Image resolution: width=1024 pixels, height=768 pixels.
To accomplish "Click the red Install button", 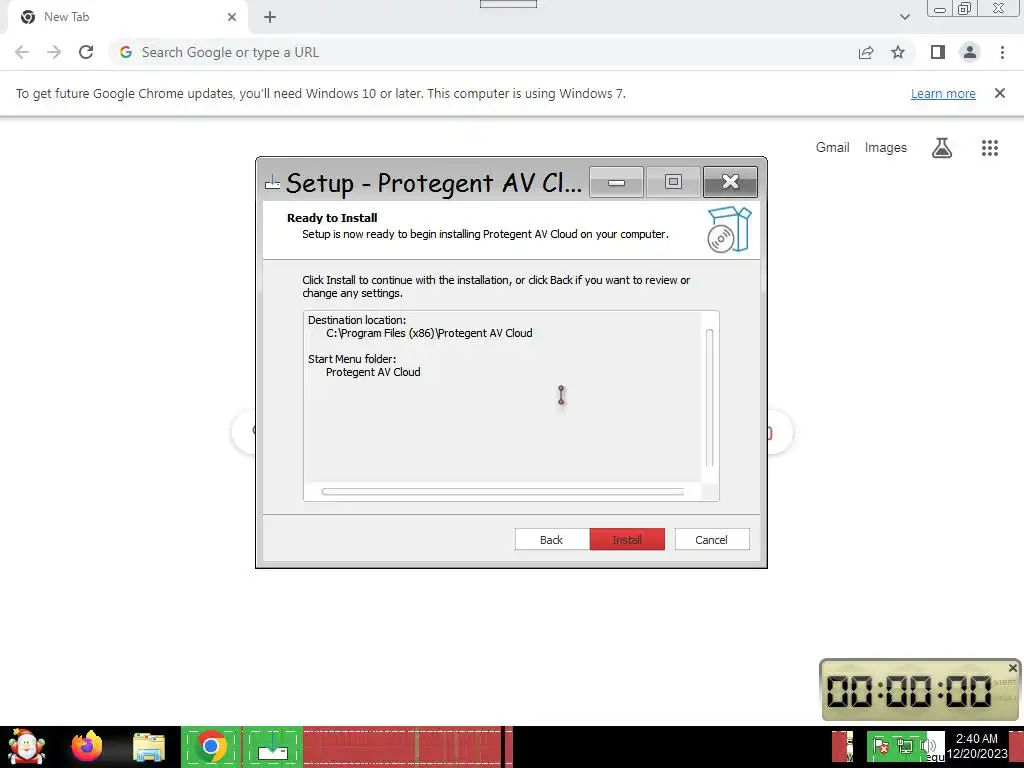I will [x=627, y=539].
